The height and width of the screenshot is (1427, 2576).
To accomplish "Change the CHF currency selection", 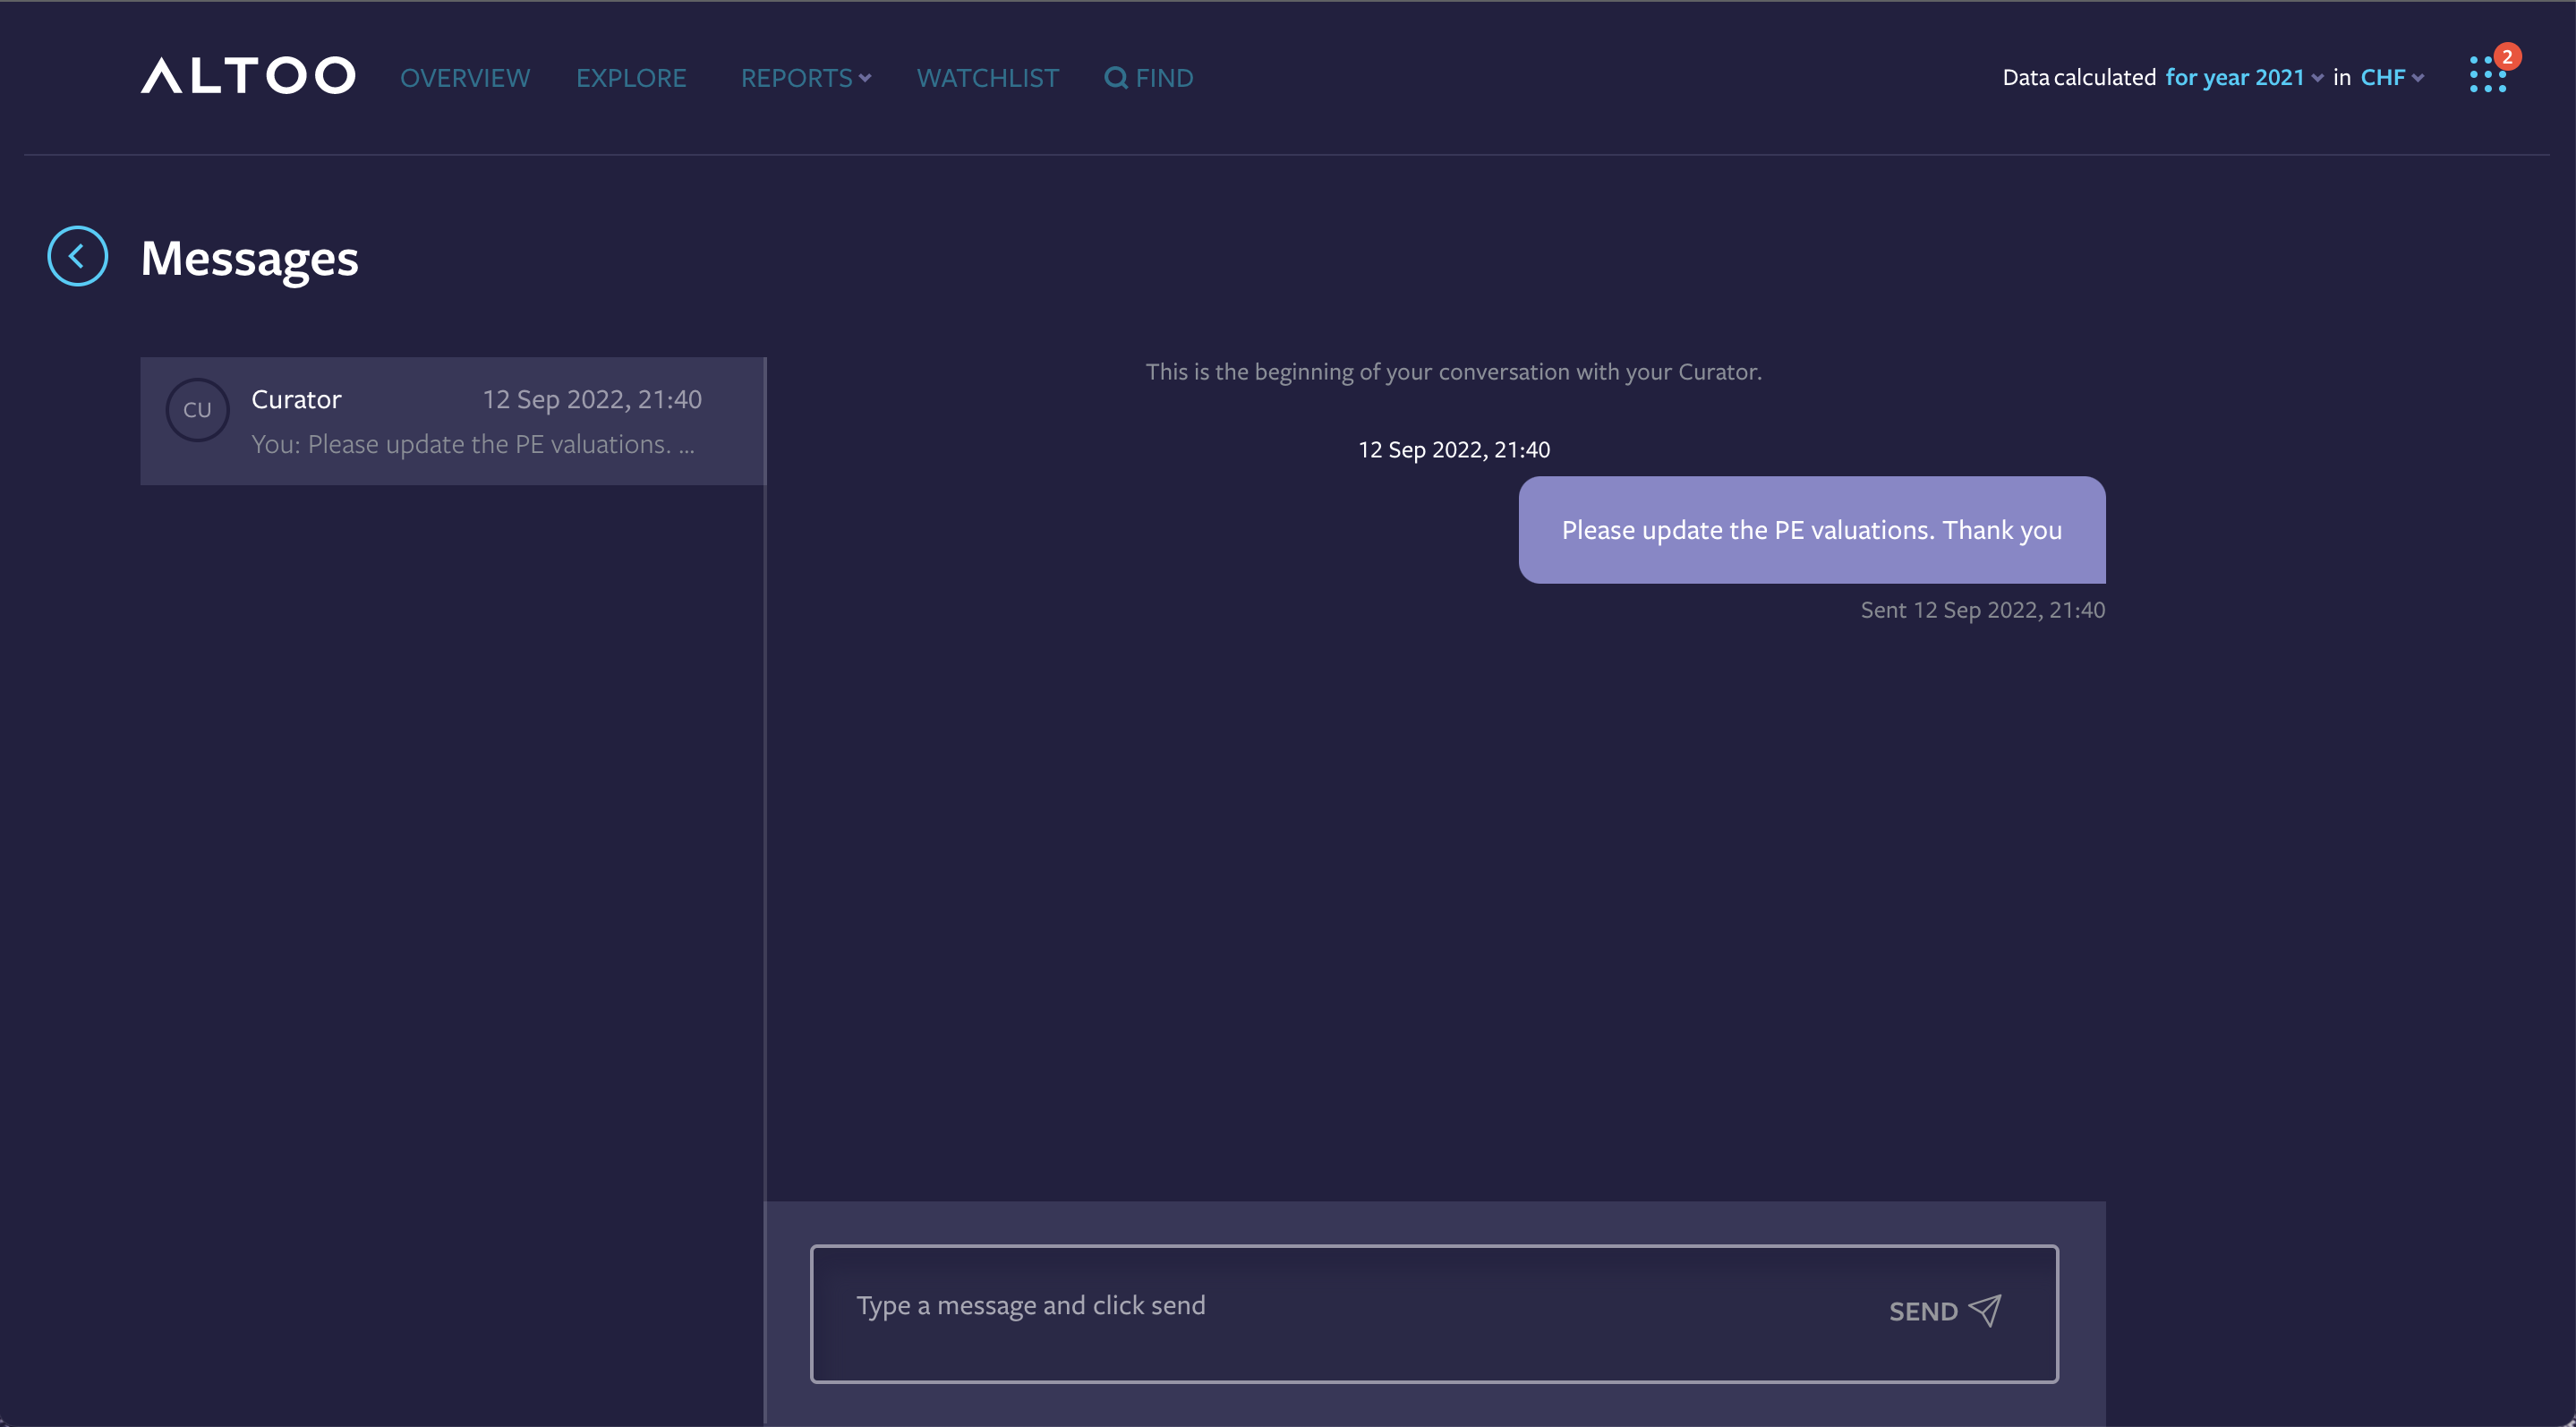I will pyautogui.click(x=2392, y=78).
